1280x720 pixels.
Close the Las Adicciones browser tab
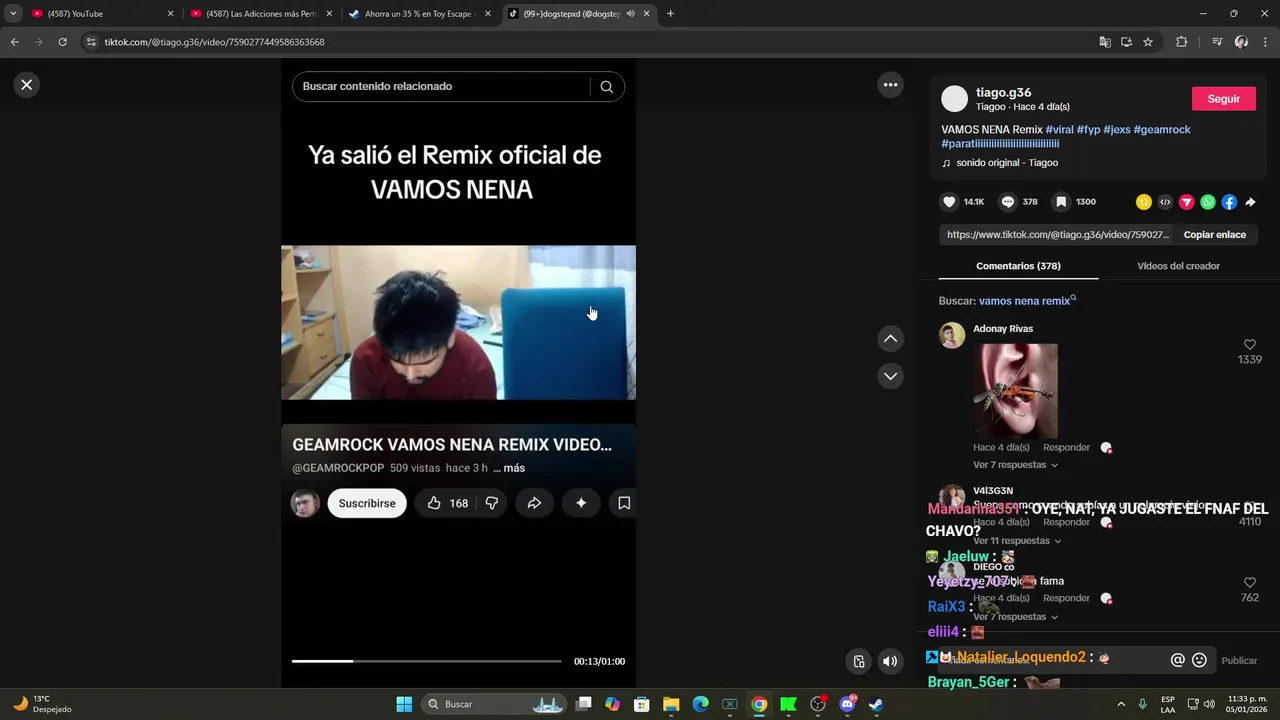[329, 14]
